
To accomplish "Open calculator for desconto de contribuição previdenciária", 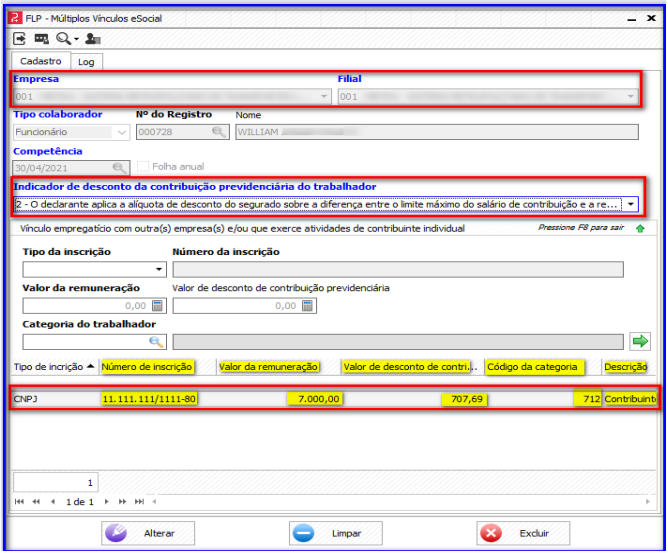I will click(x=308, y=305).
